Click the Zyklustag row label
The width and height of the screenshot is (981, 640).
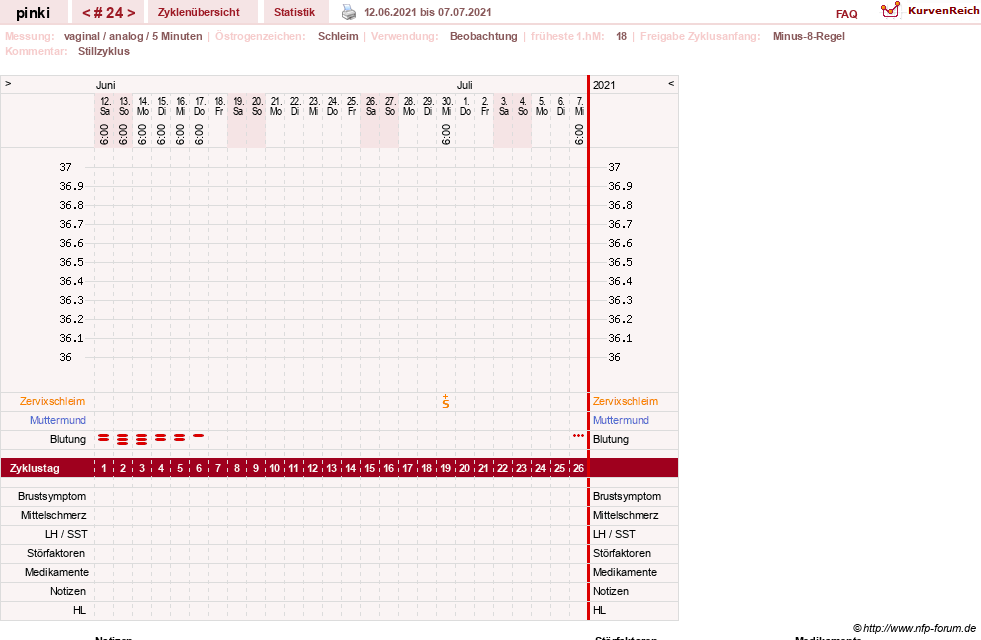click(x=35, y=468)
